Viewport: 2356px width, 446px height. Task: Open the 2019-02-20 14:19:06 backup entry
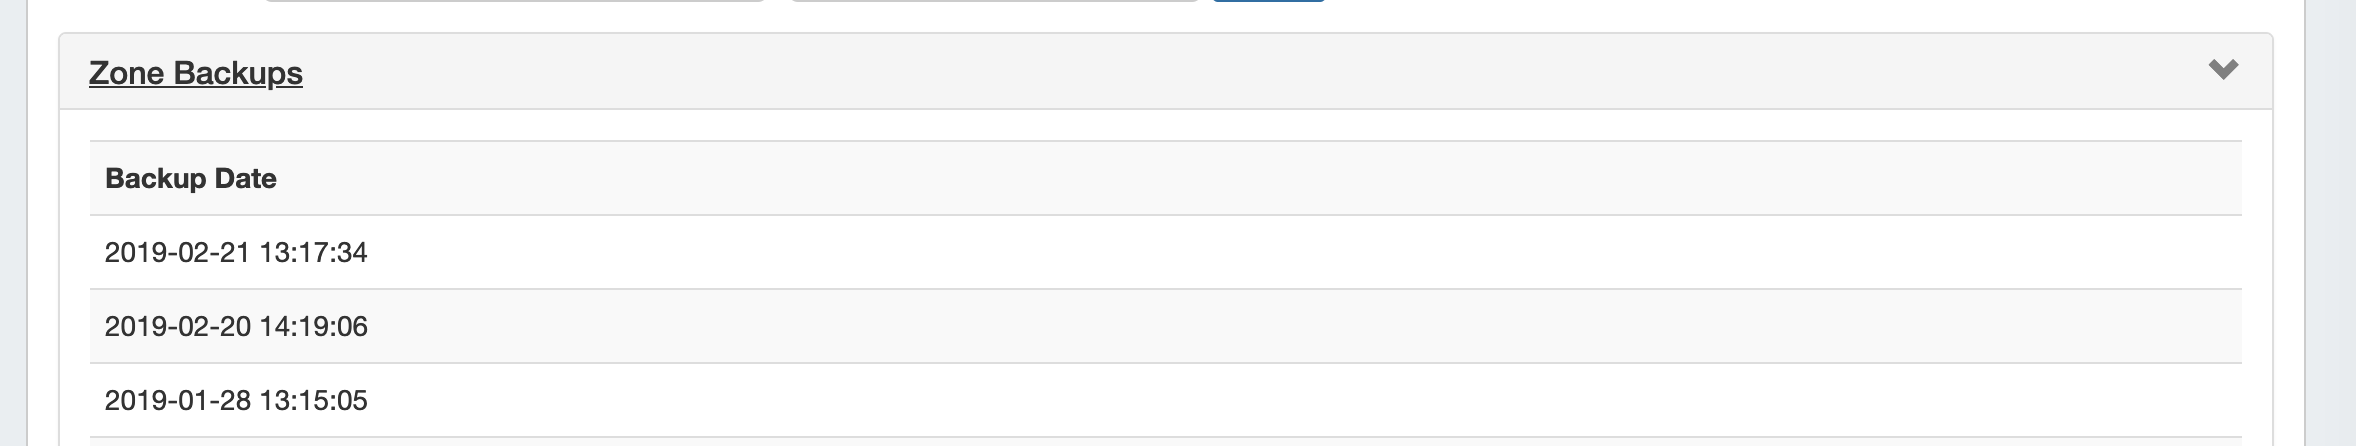(236, 326)
